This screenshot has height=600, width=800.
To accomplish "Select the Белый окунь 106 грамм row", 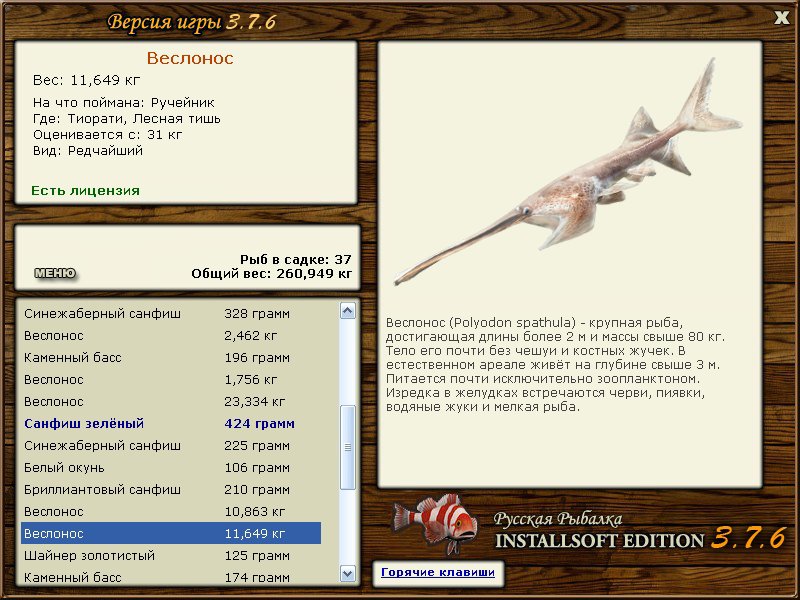I will 171,467.
